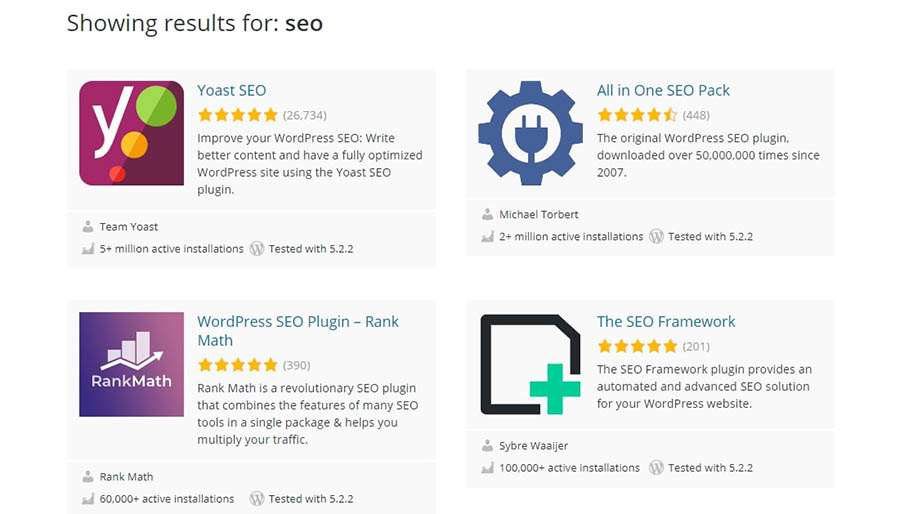Click the Yoast SEO star rating
The height and width of the screenshot is (514, 900).
coord(238,115)
